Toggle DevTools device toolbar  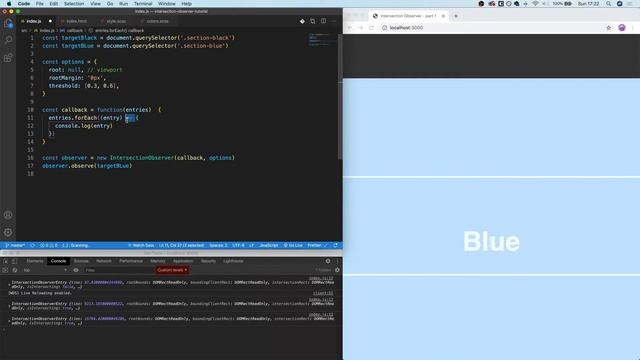(x=14, y=261)
